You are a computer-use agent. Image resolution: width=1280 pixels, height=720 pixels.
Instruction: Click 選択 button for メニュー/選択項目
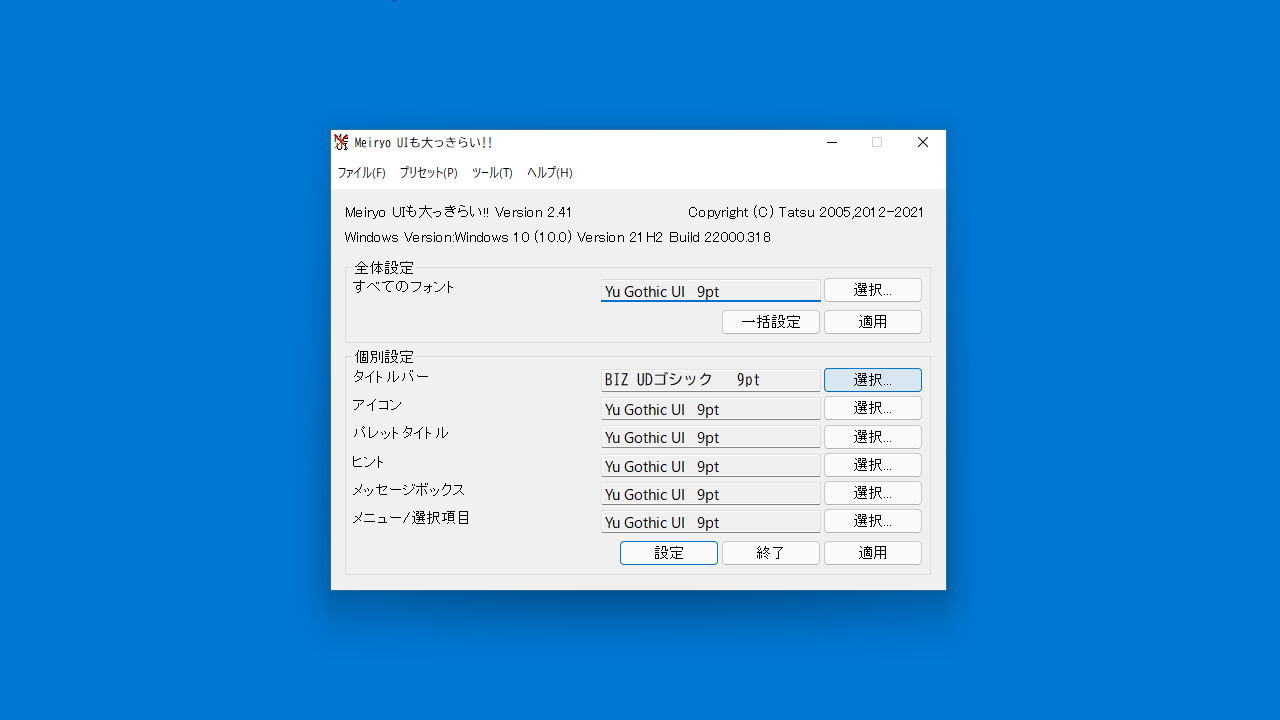tap(873, 521)
